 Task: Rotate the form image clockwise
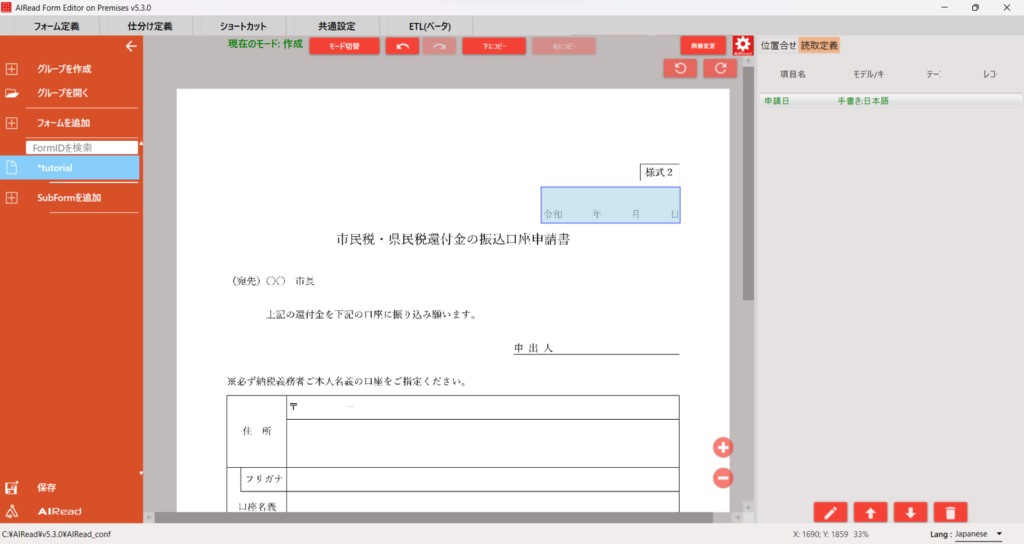[719, 68]
